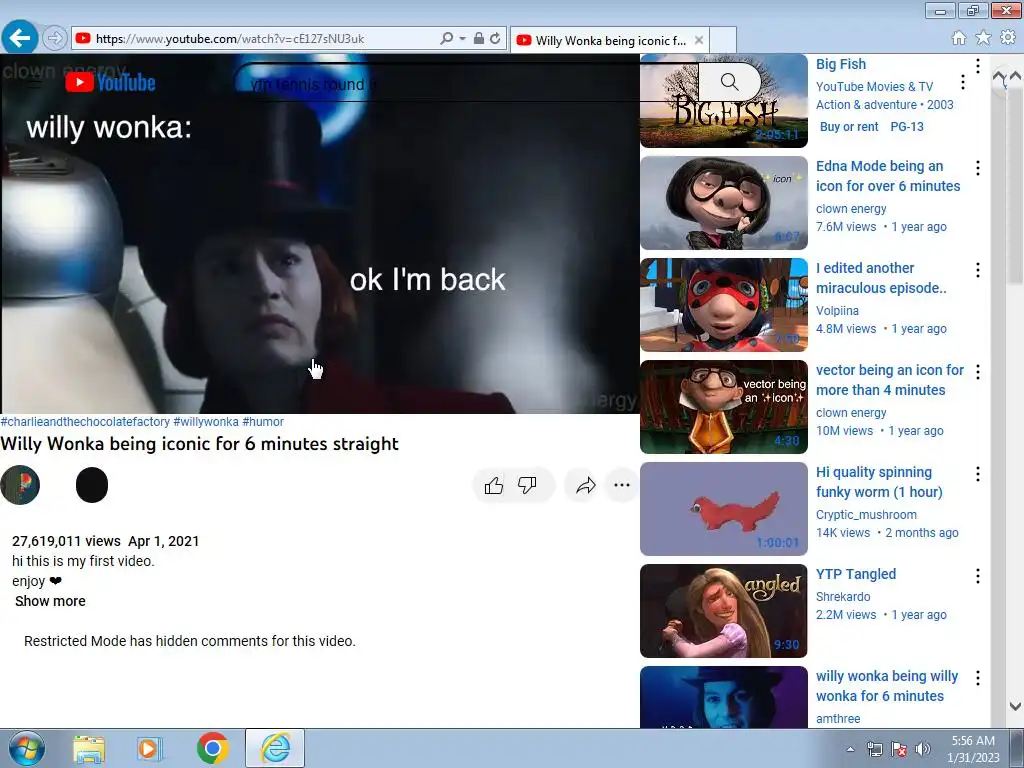
Task: Open a new blank tab
Action: (x=723, y=40)
